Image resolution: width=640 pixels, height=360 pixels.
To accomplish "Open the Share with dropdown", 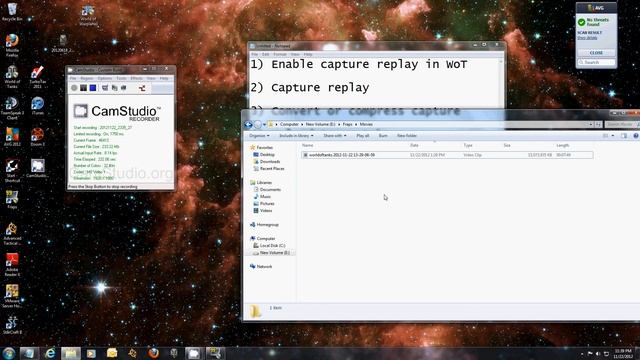I will 334,136.
